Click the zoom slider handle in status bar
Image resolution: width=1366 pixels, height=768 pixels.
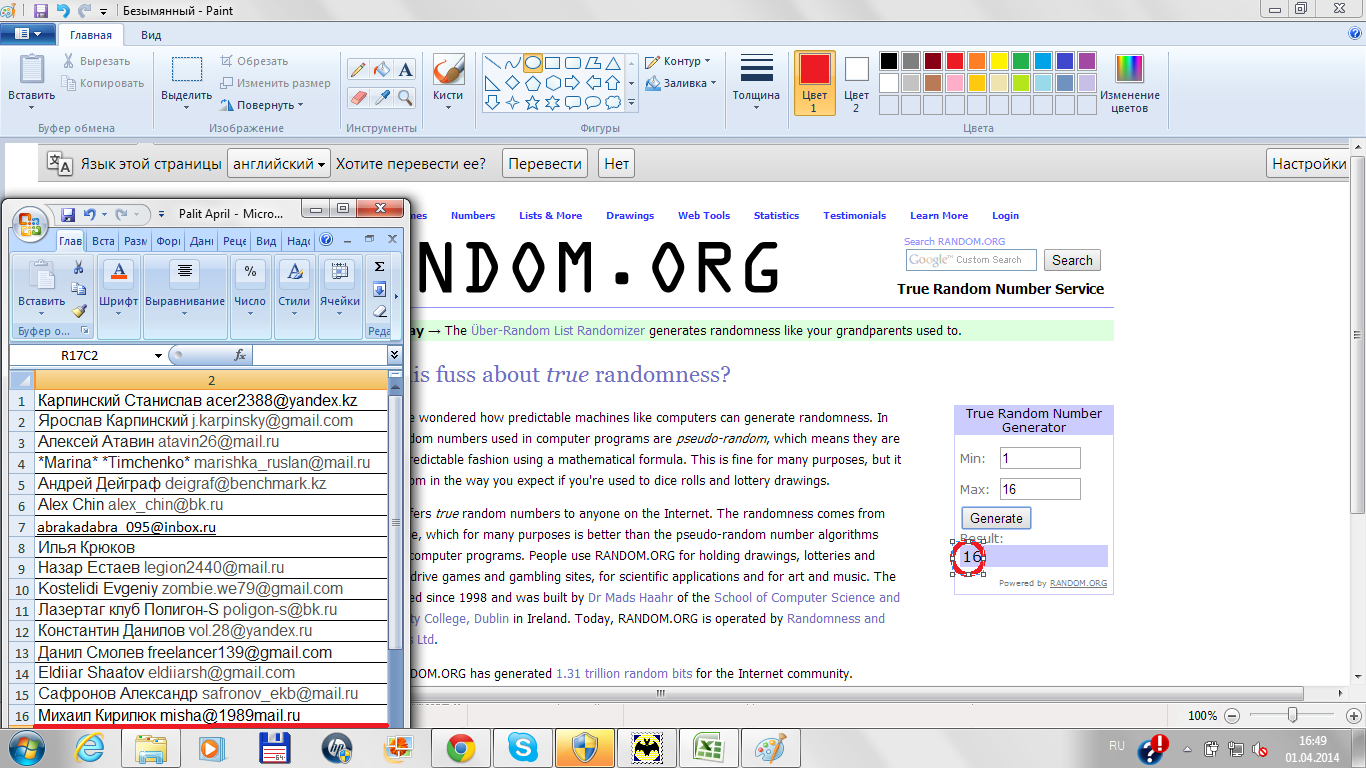pos(1293,715)
